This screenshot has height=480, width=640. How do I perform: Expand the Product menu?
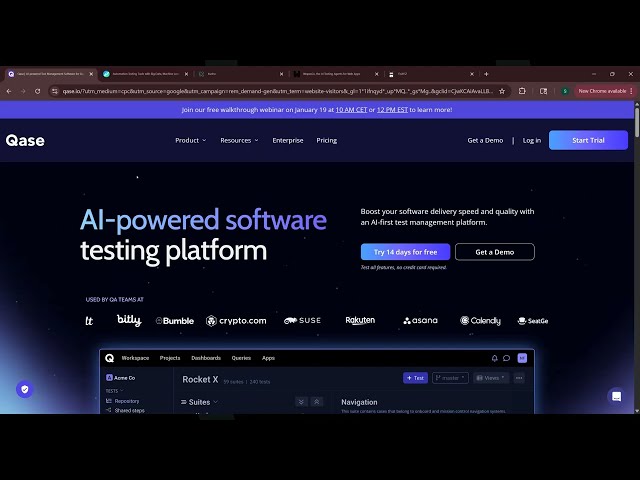coord(191,140)
